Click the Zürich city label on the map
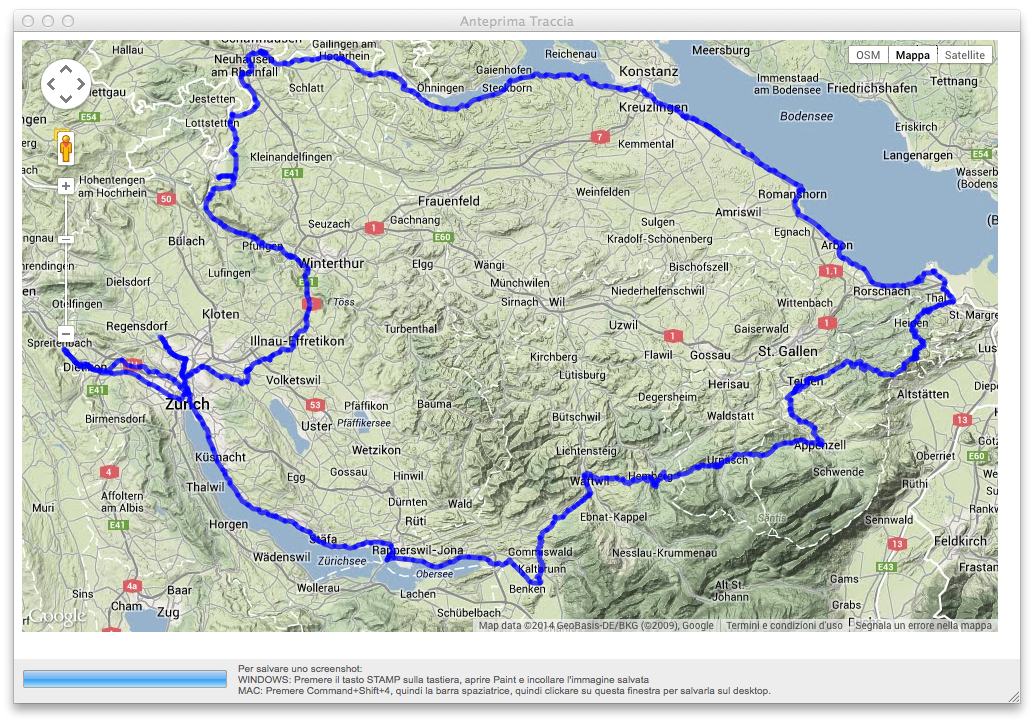Viewport: 1034px width, 723px height. click(x=187, y=404)
